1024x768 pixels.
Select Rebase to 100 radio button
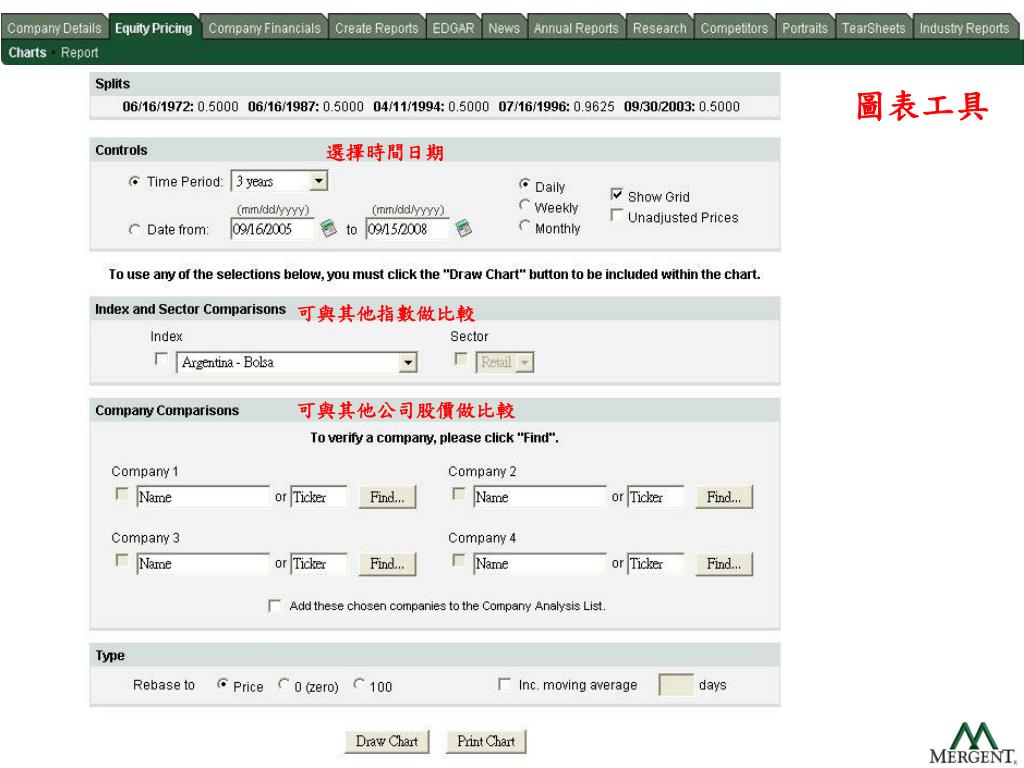point(359,684)
